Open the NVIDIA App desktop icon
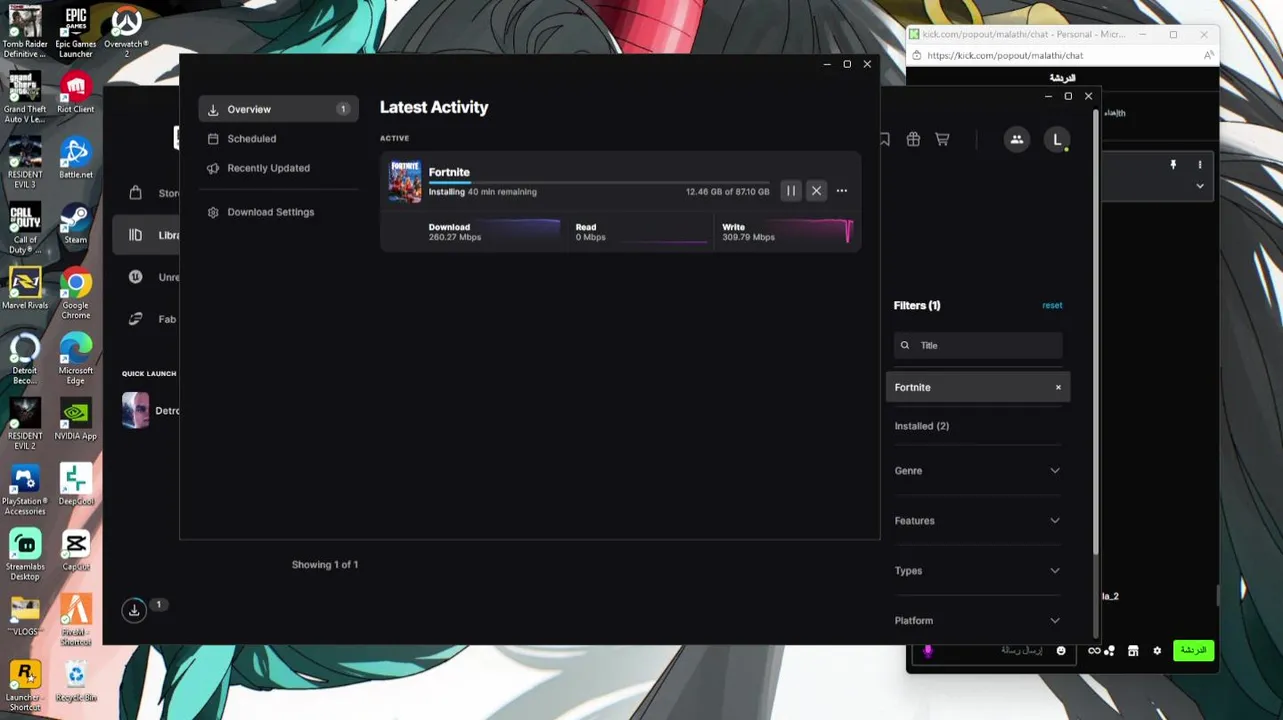Viewport: 1283px width, 720px height. (x=75, y=420)
